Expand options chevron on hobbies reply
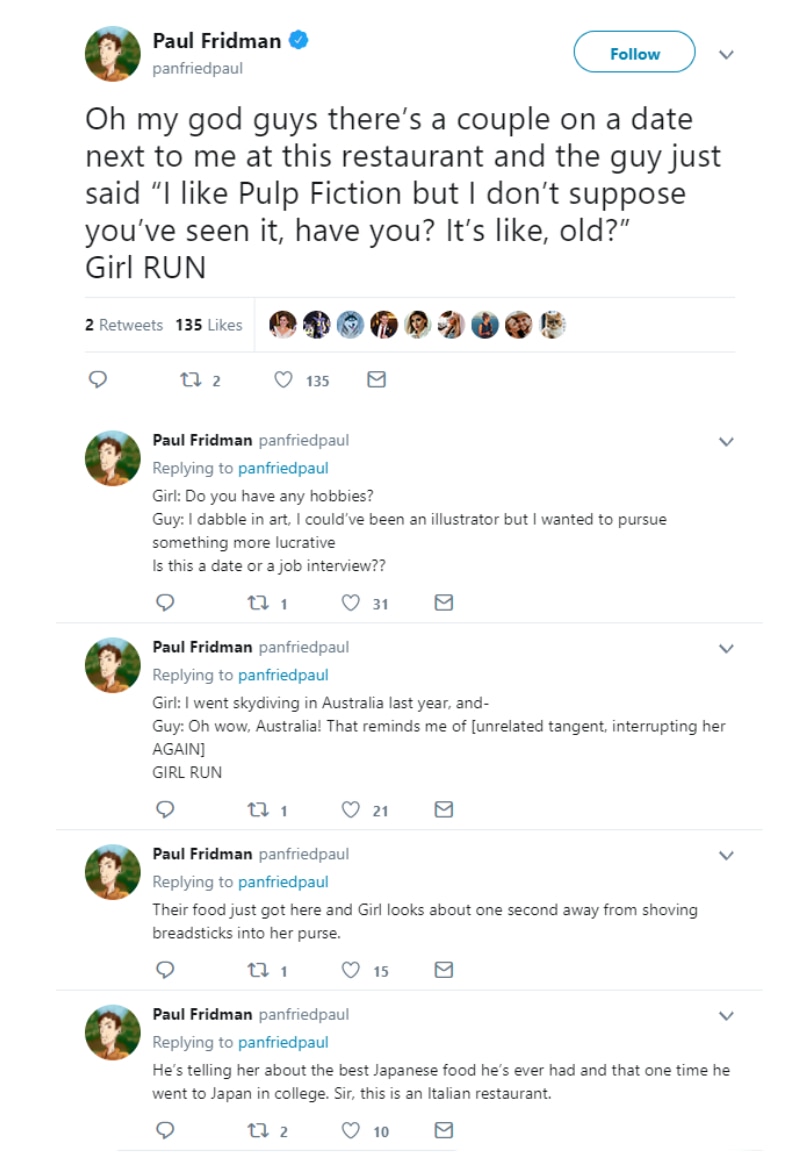This screenshot has width=800, height=1154. [x=727, y=441]
